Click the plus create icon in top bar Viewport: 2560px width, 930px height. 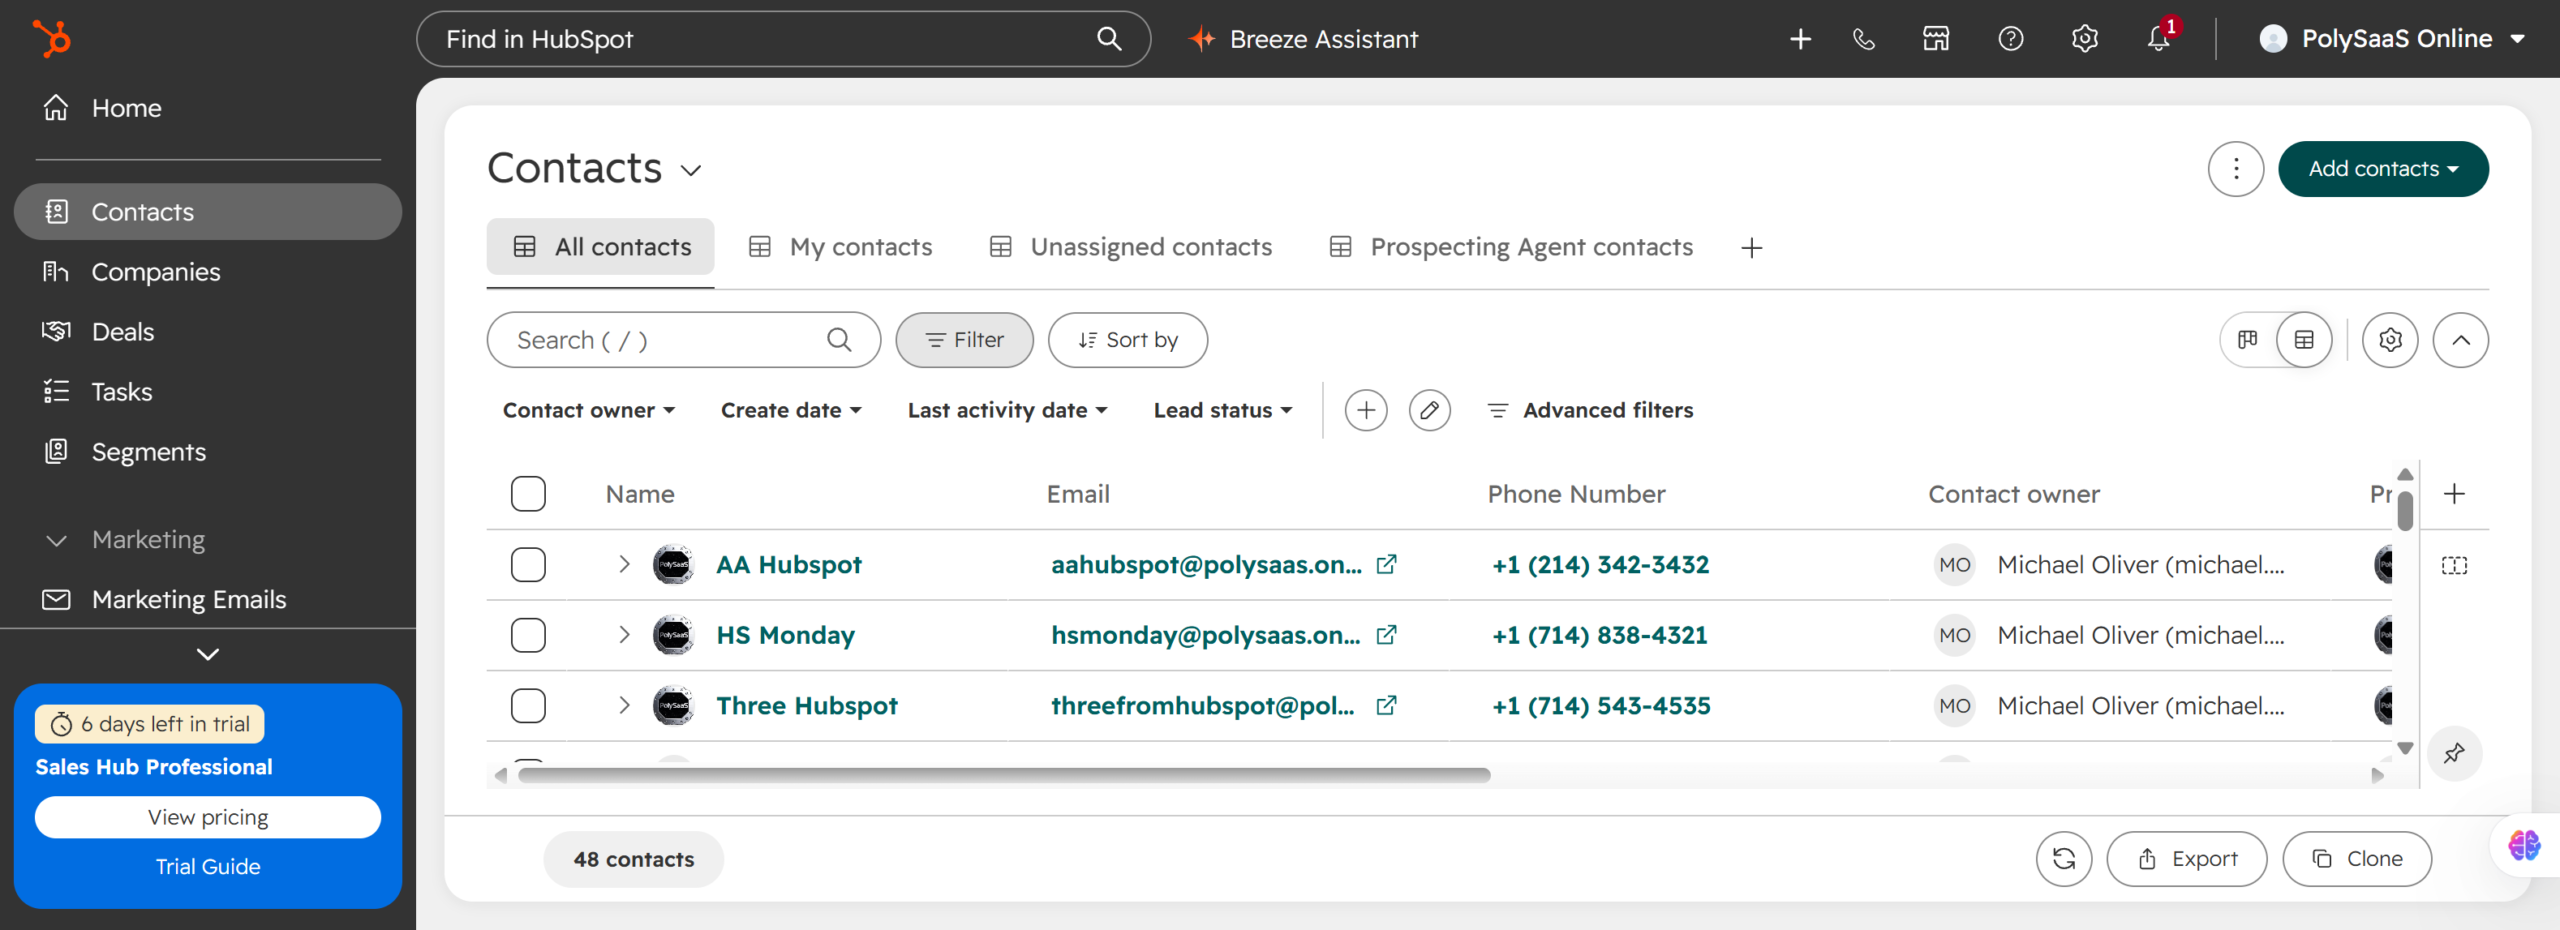coord(1800,39)
